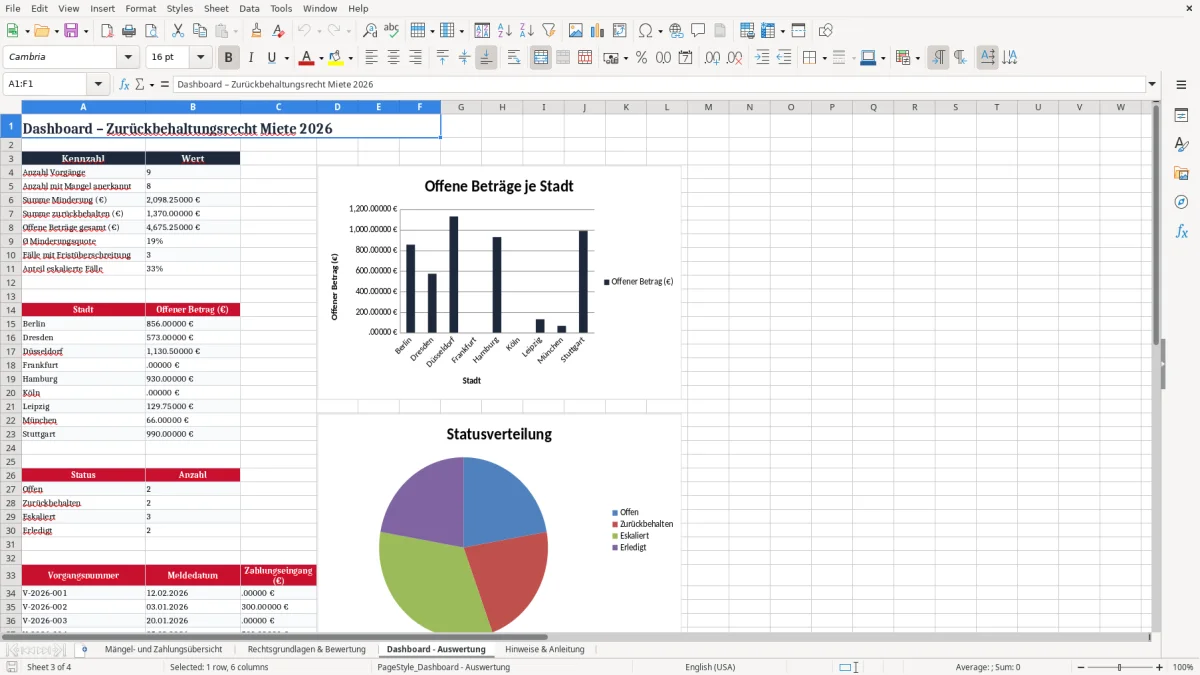Delete decimal place

[x=735, y=58]
